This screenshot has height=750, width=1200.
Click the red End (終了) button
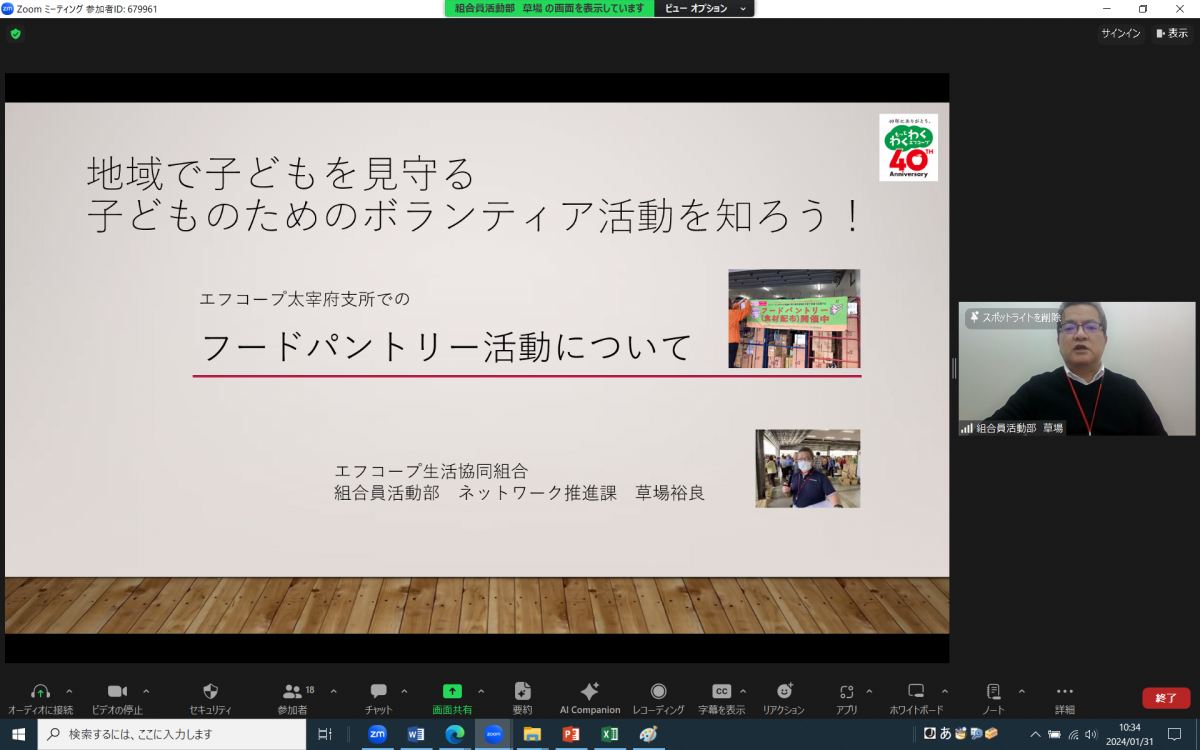pos(1166,698)
